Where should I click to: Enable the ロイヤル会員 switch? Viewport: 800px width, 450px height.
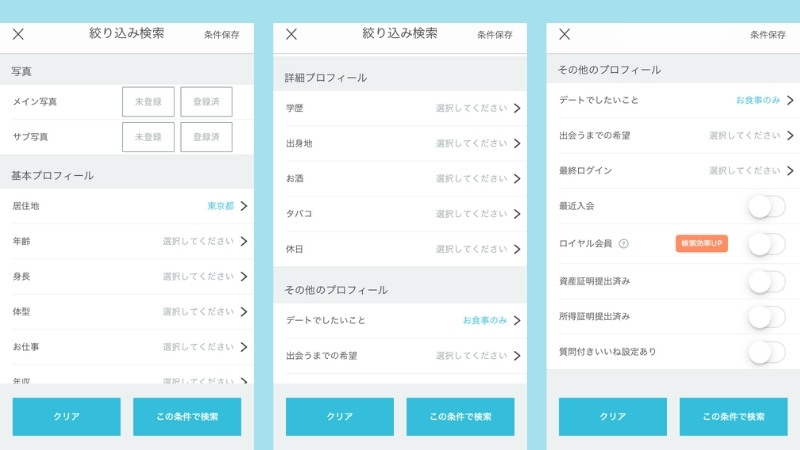point(765,243)
